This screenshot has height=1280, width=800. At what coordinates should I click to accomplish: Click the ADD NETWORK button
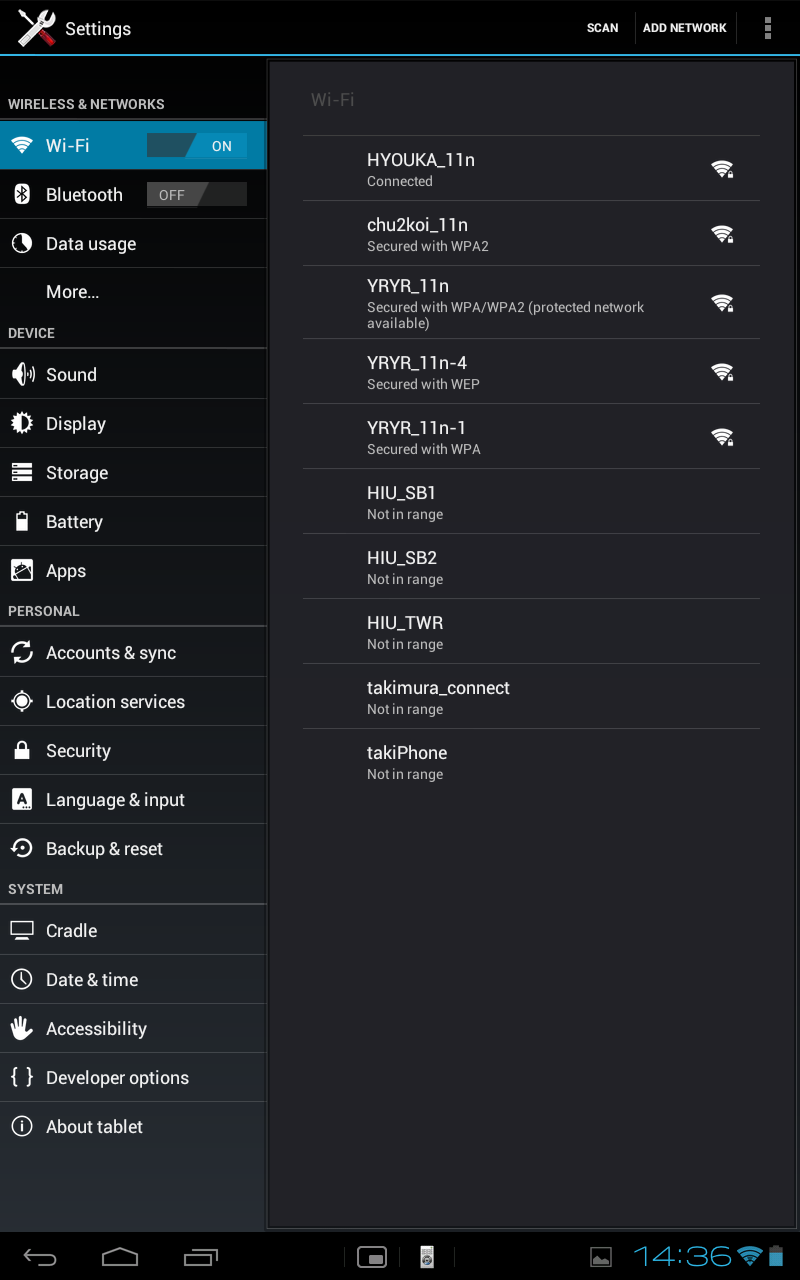(x=685, y=28)
